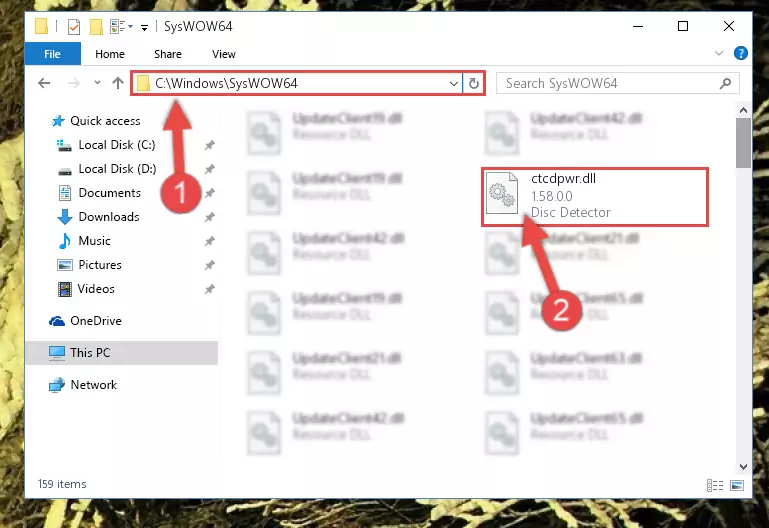
Task: Click the up arrow of the vertical scrollbar
Action: coord(743,110)
